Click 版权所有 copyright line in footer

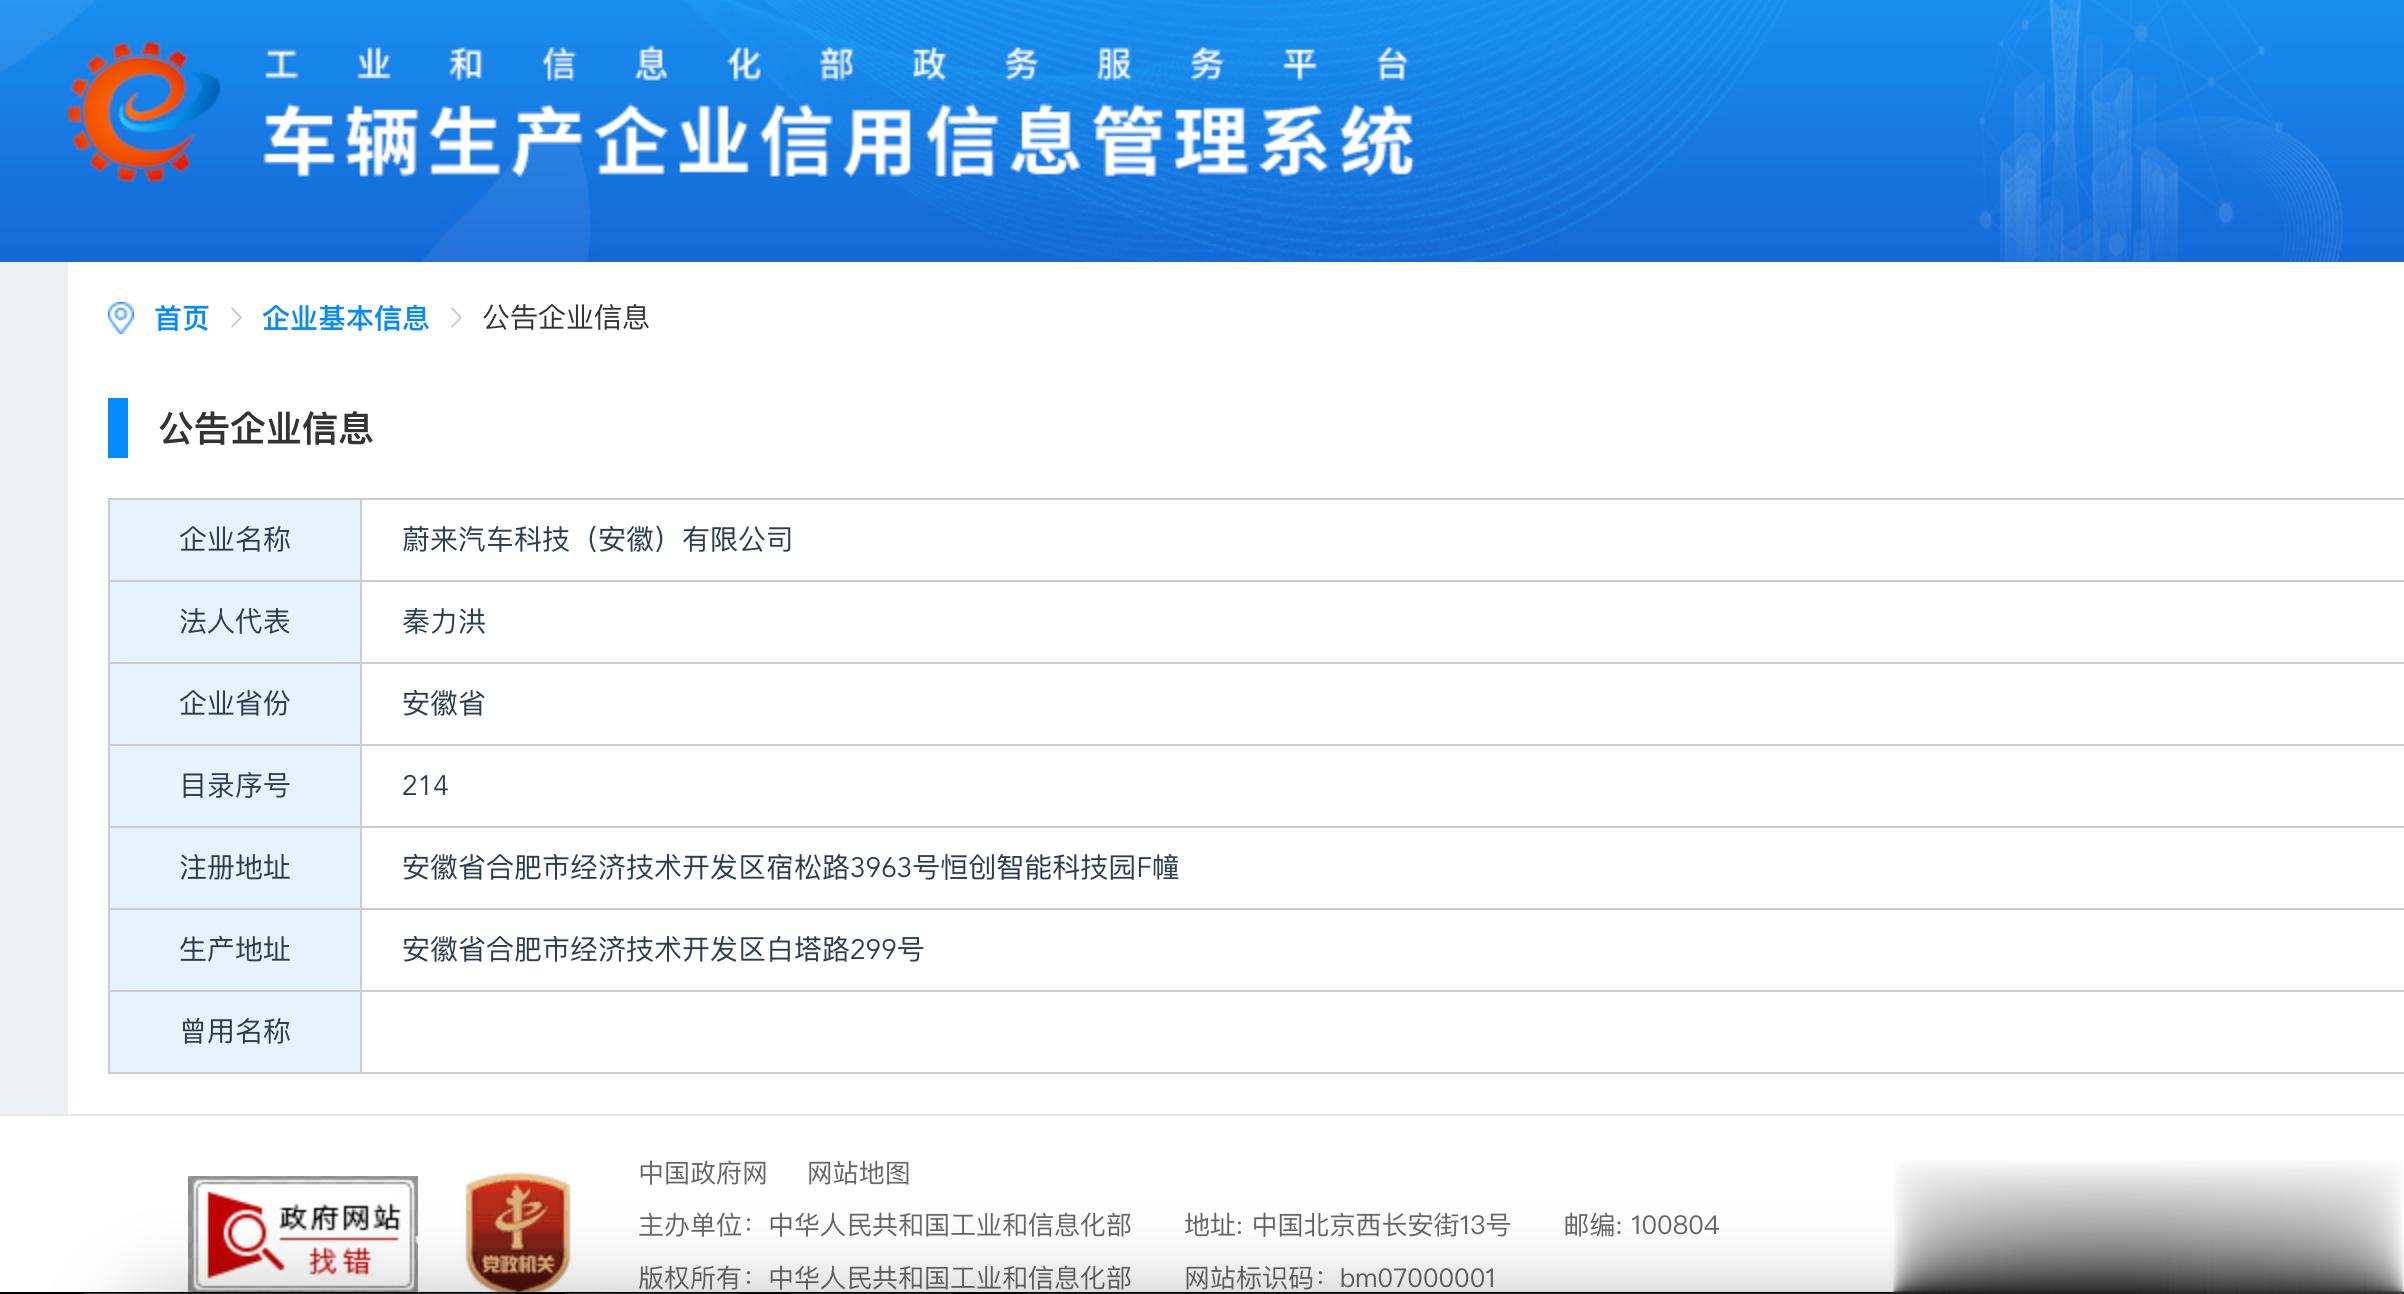[x=885, y=1277]
